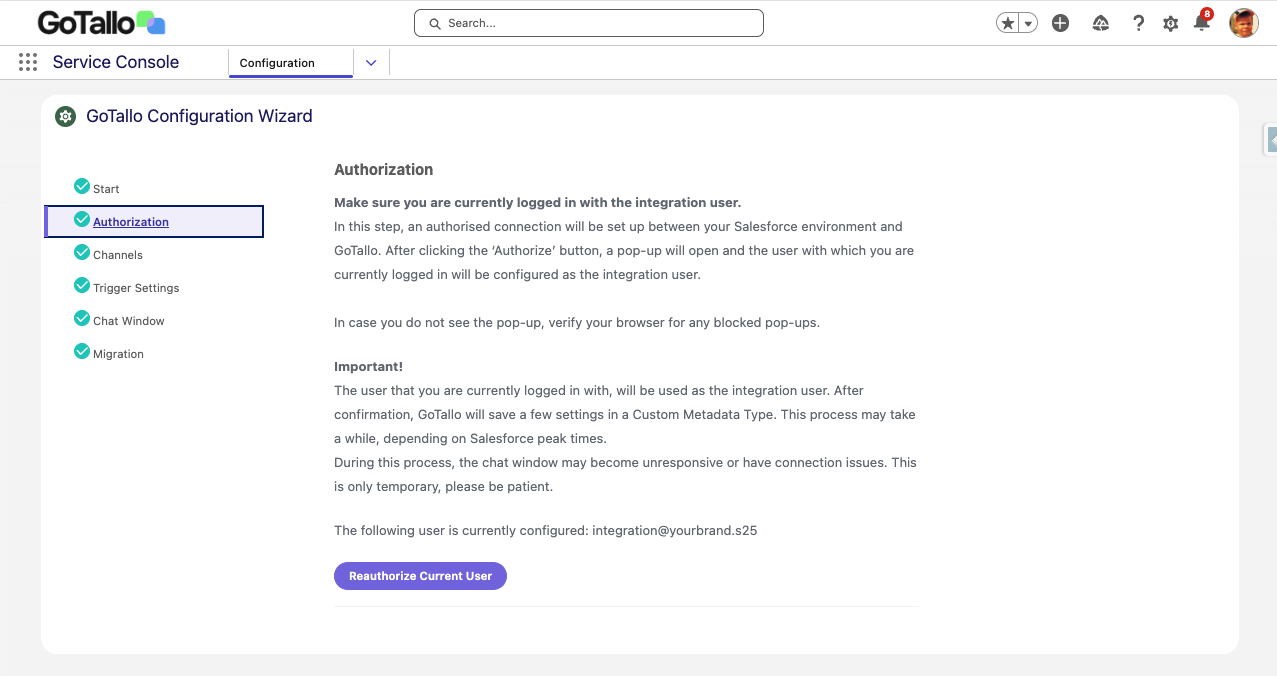Image resolution: width=1277 pixels, height=676 pixels.
Task: Open the Authorization wizard step
Action: [131, 222]
